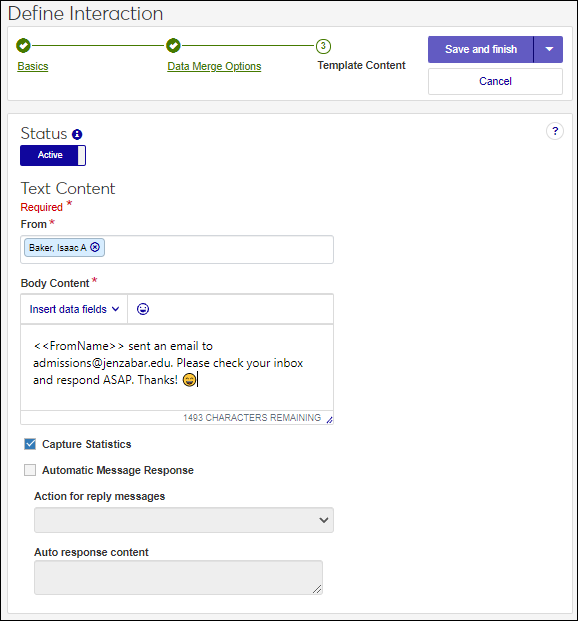Click the Cancel button
The image size is (578, 621).
click(495, 81)
